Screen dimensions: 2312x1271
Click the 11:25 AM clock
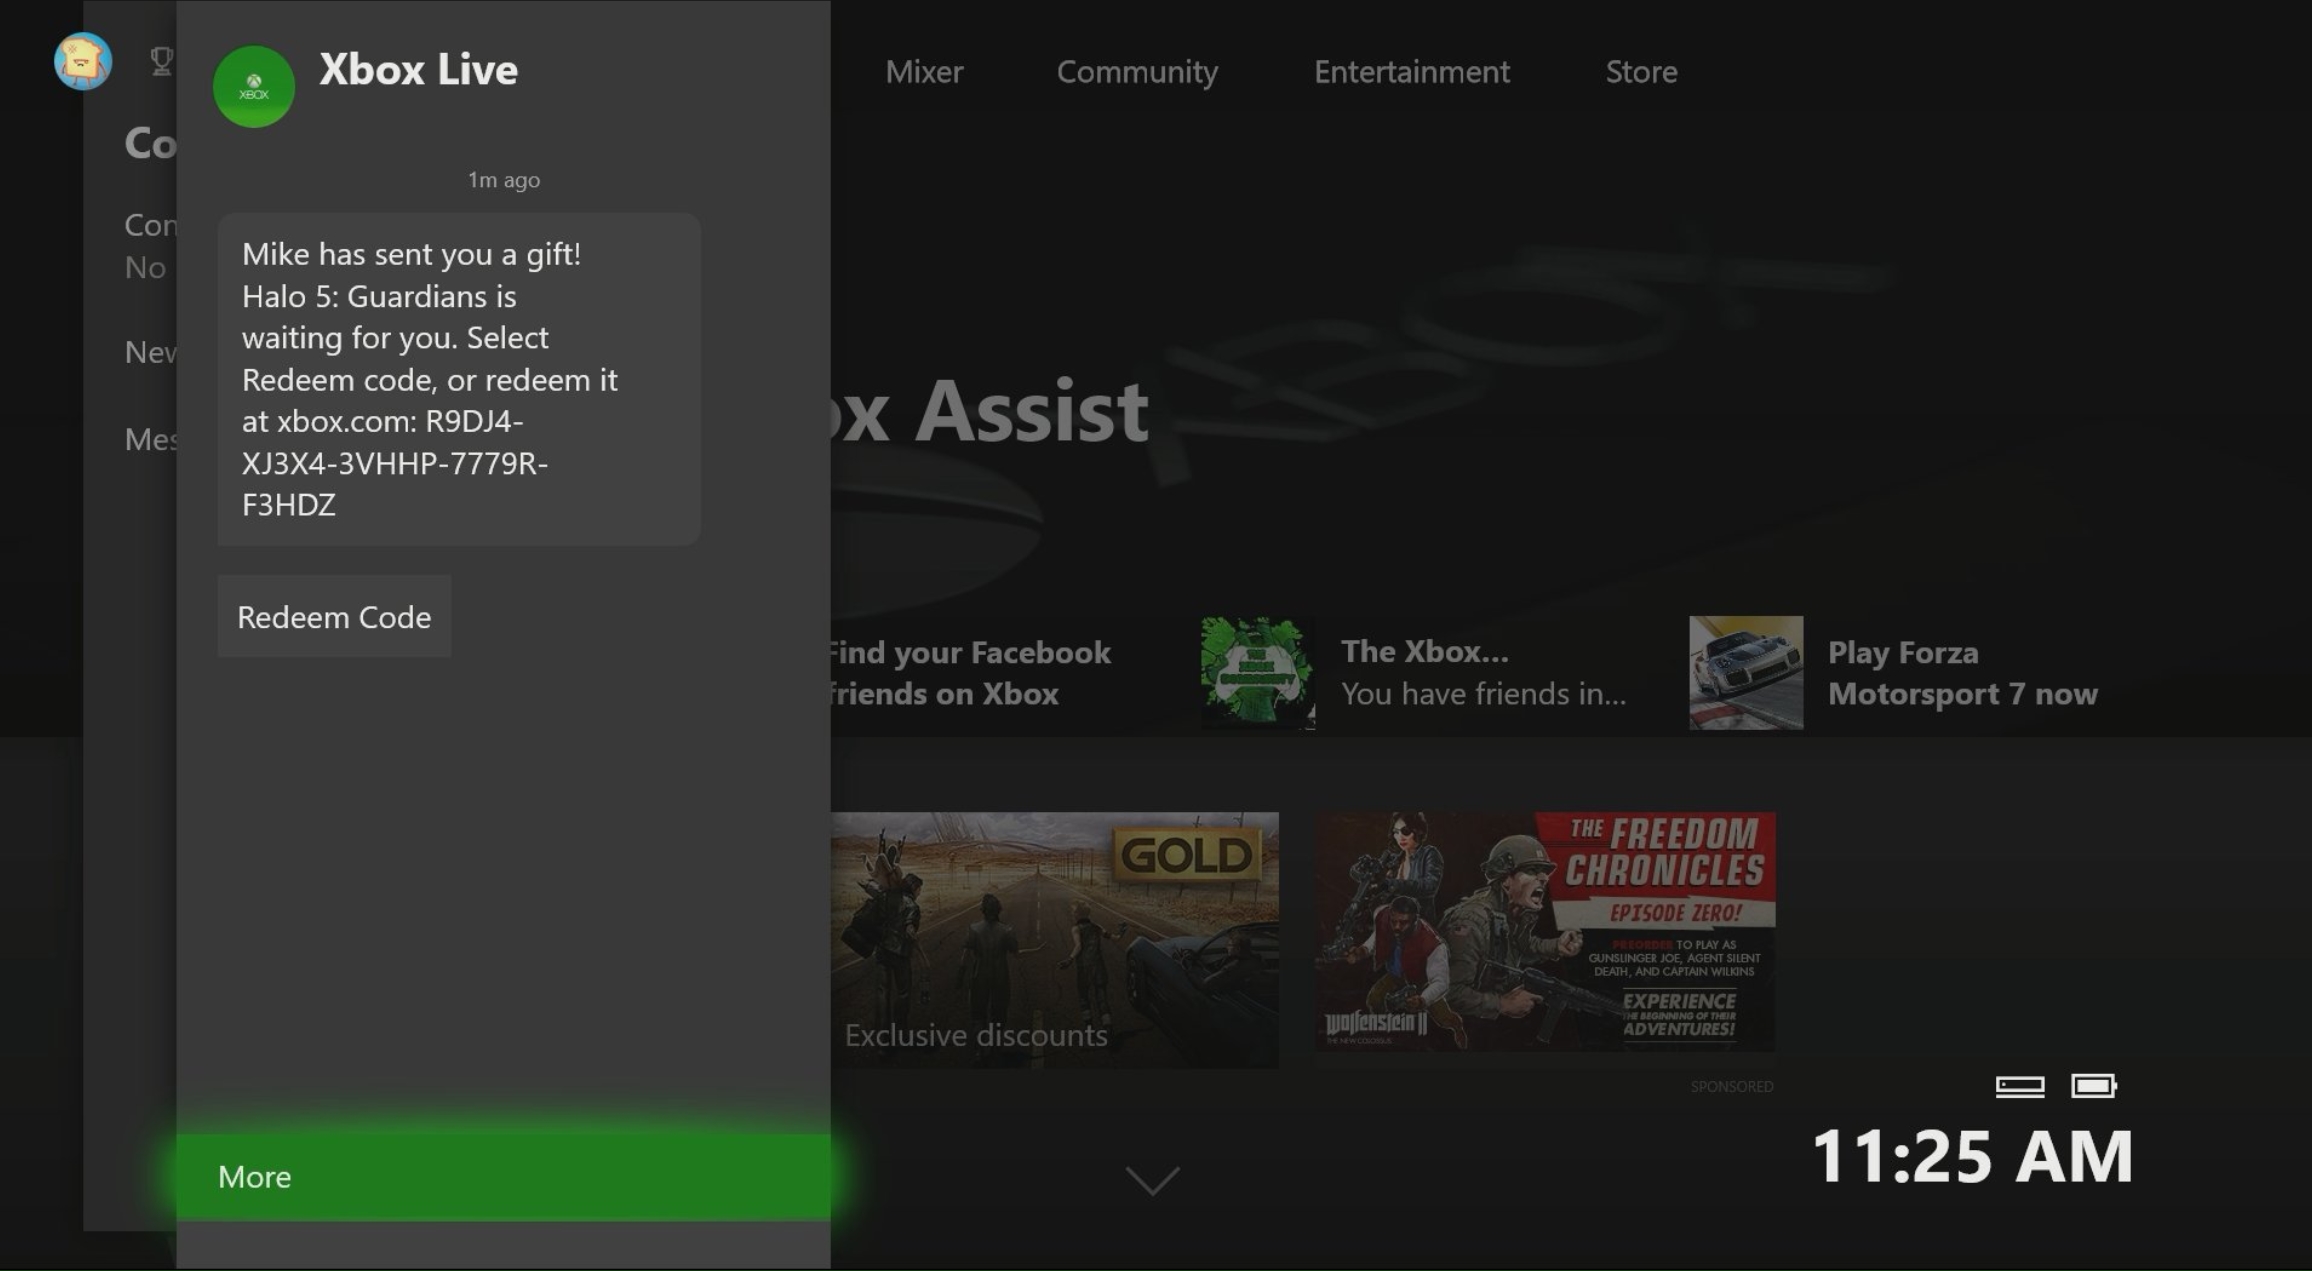tap(1972, 1156)
